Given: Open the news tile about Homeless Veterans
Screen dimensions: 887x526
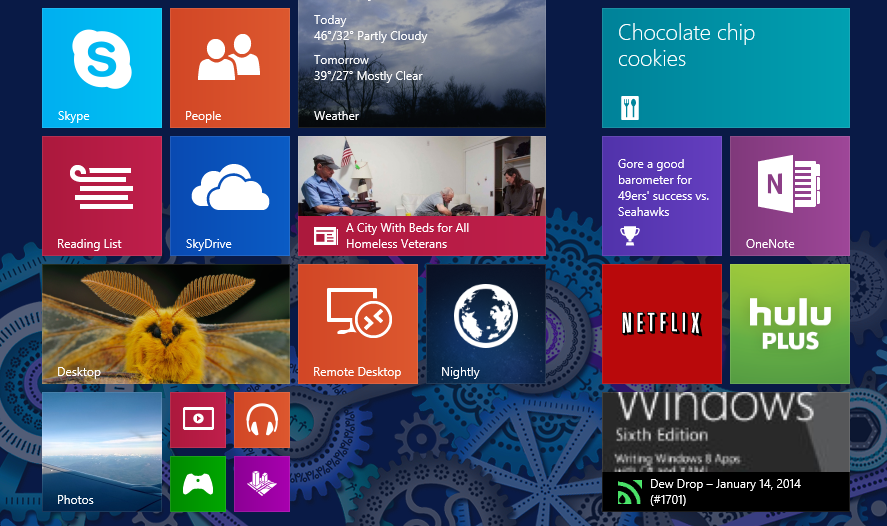Looking at the screenshot, I should (422, 196).
